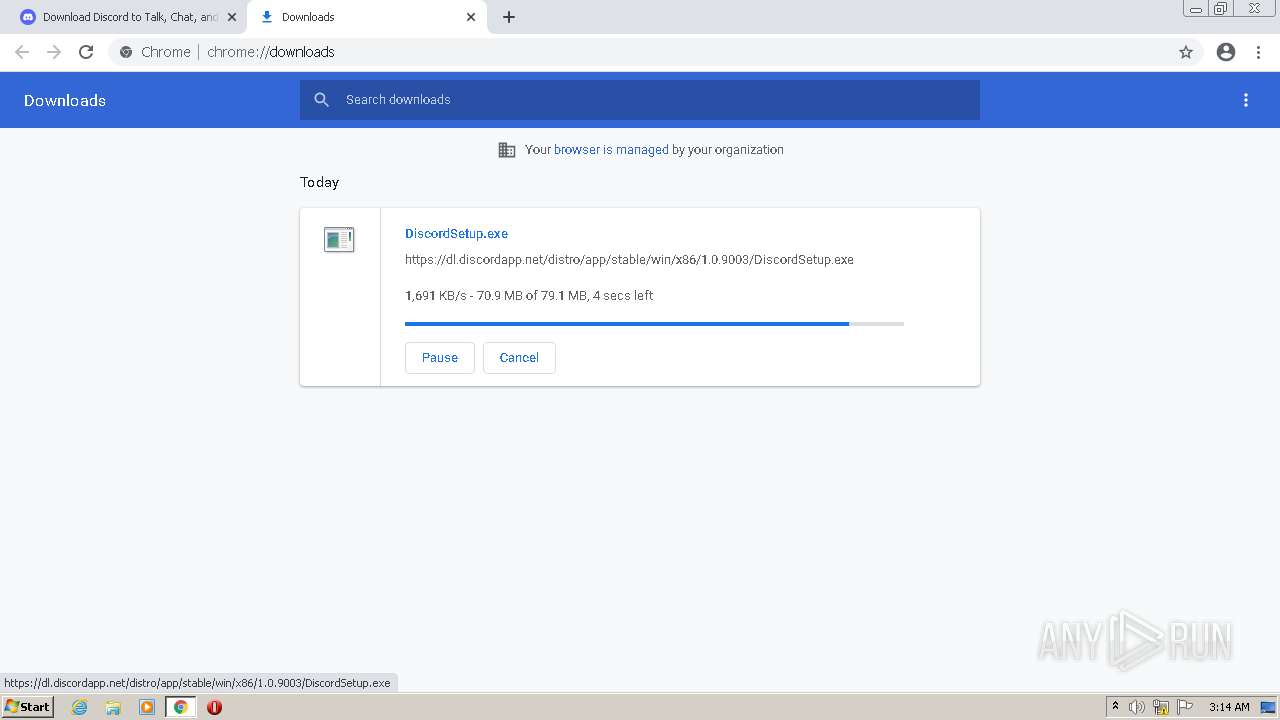Click the download progress bar

pos(654,324)
